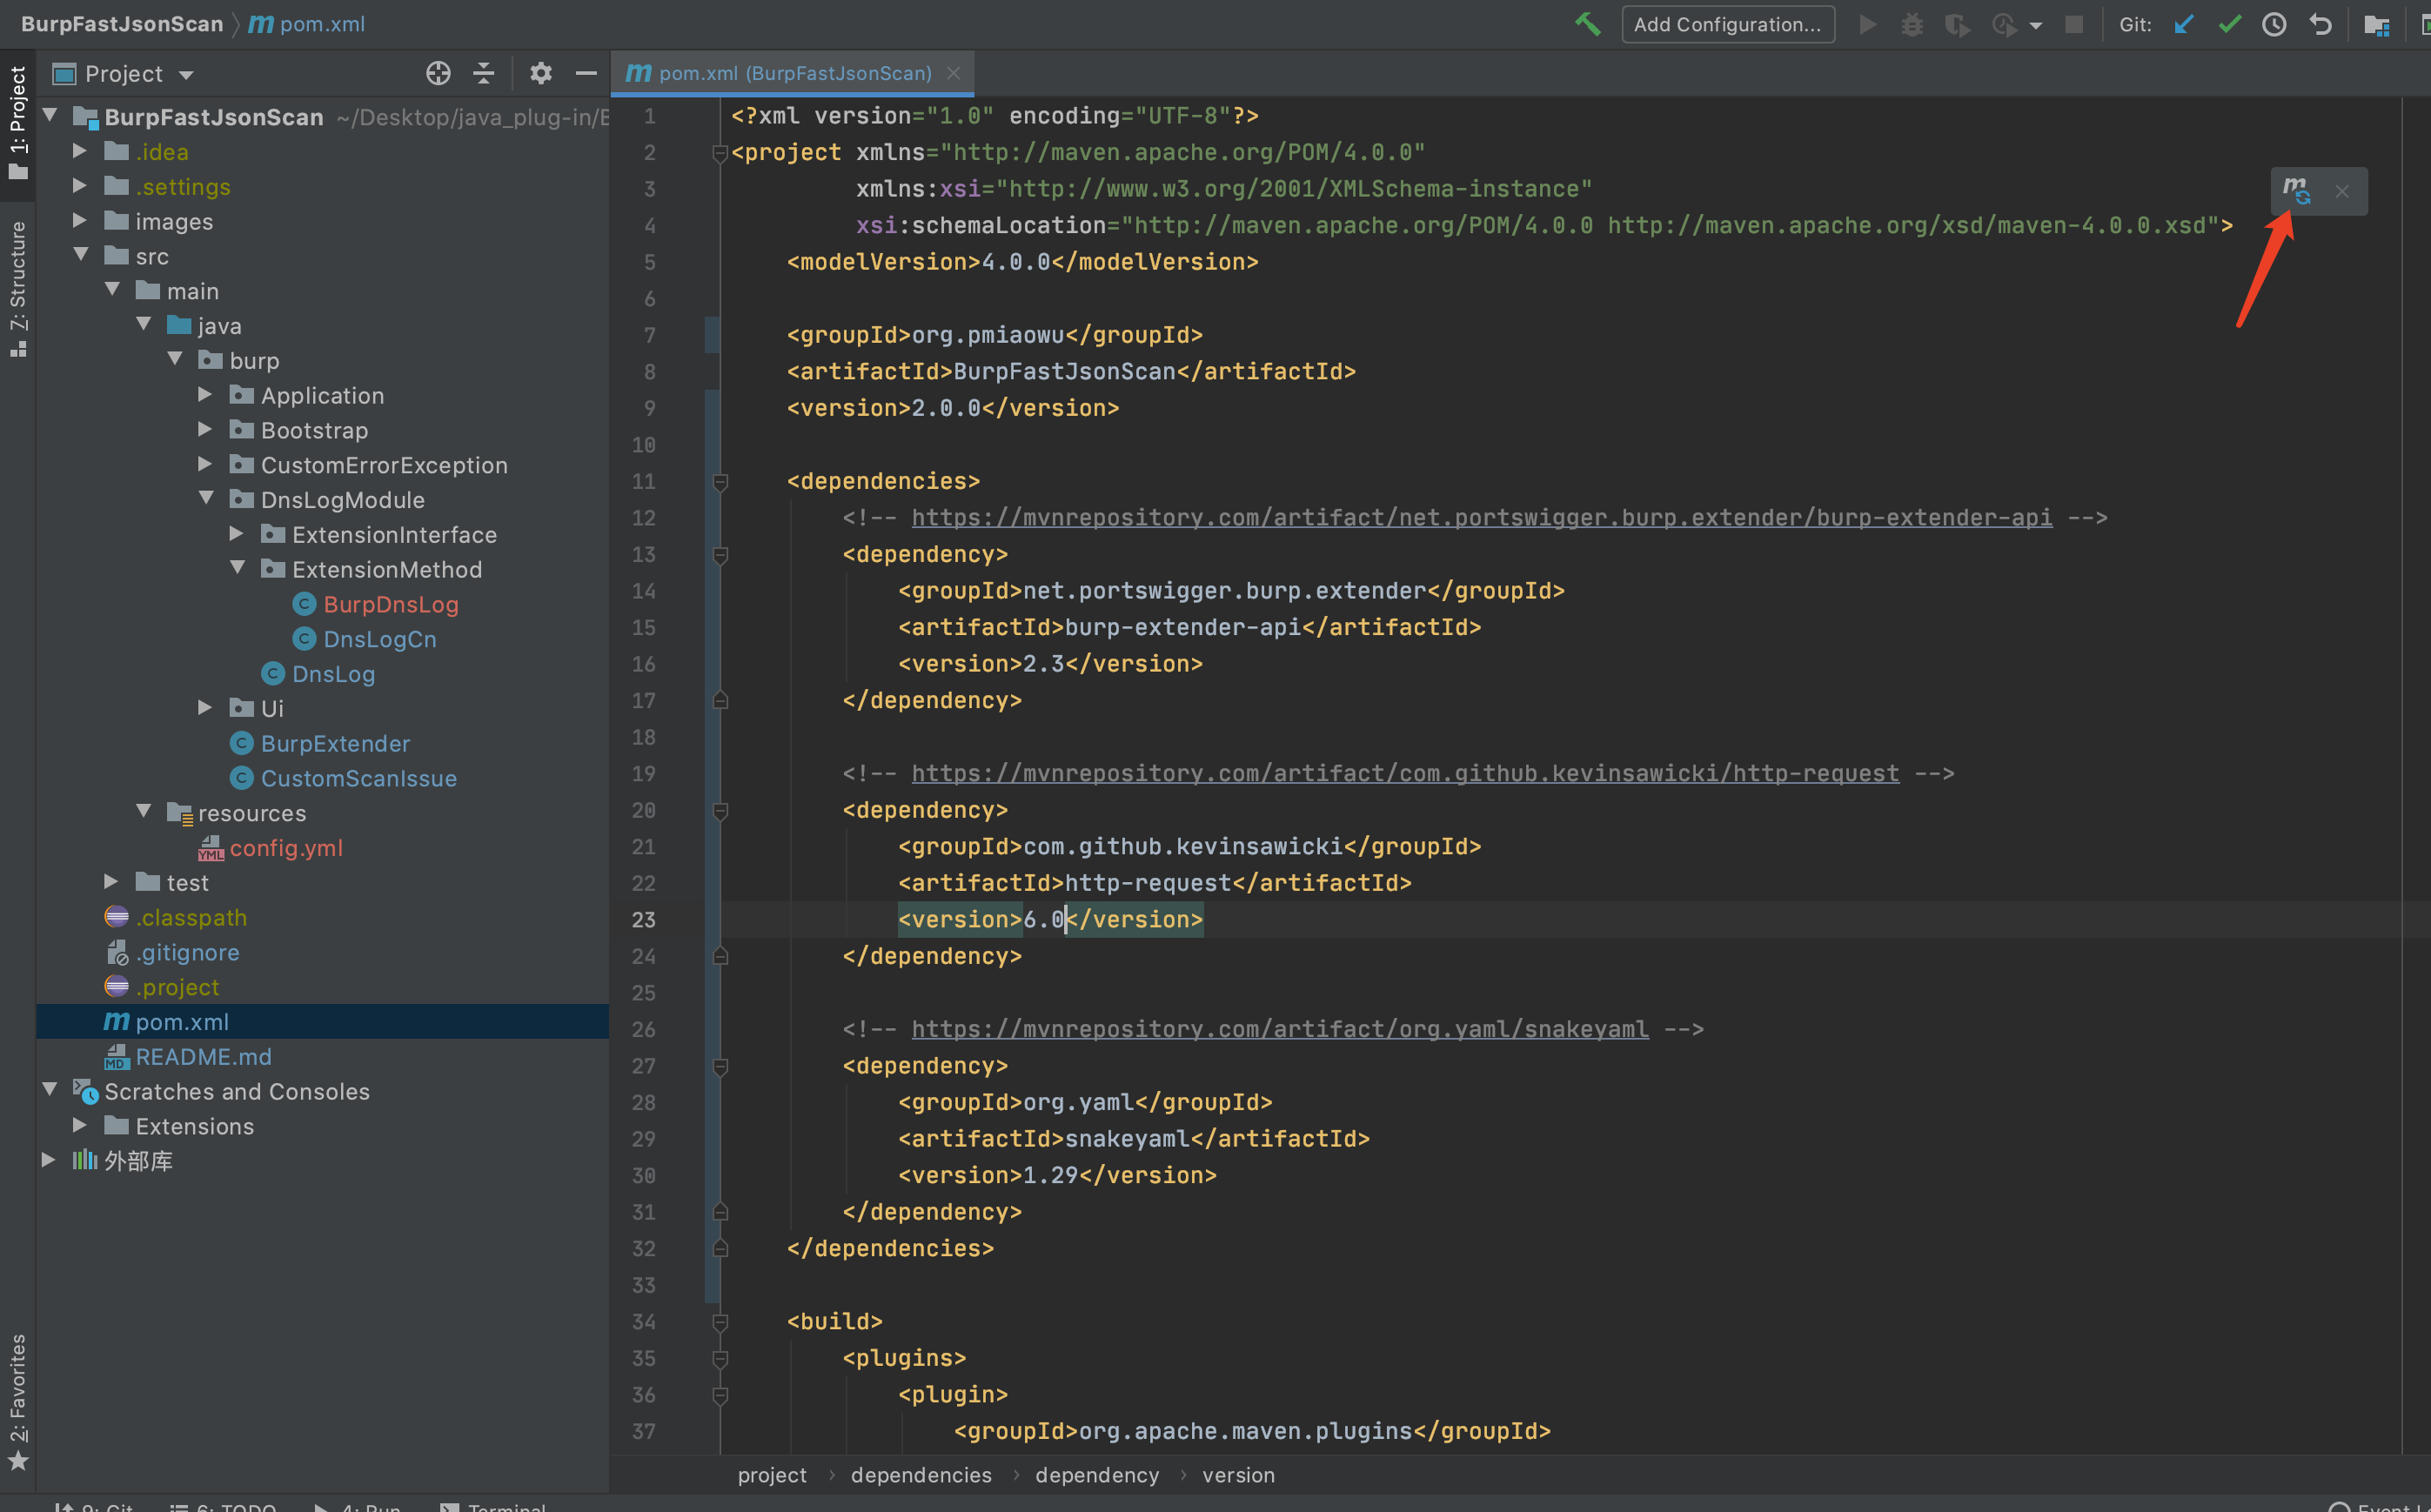Click the Git update project arrow

2184,24
